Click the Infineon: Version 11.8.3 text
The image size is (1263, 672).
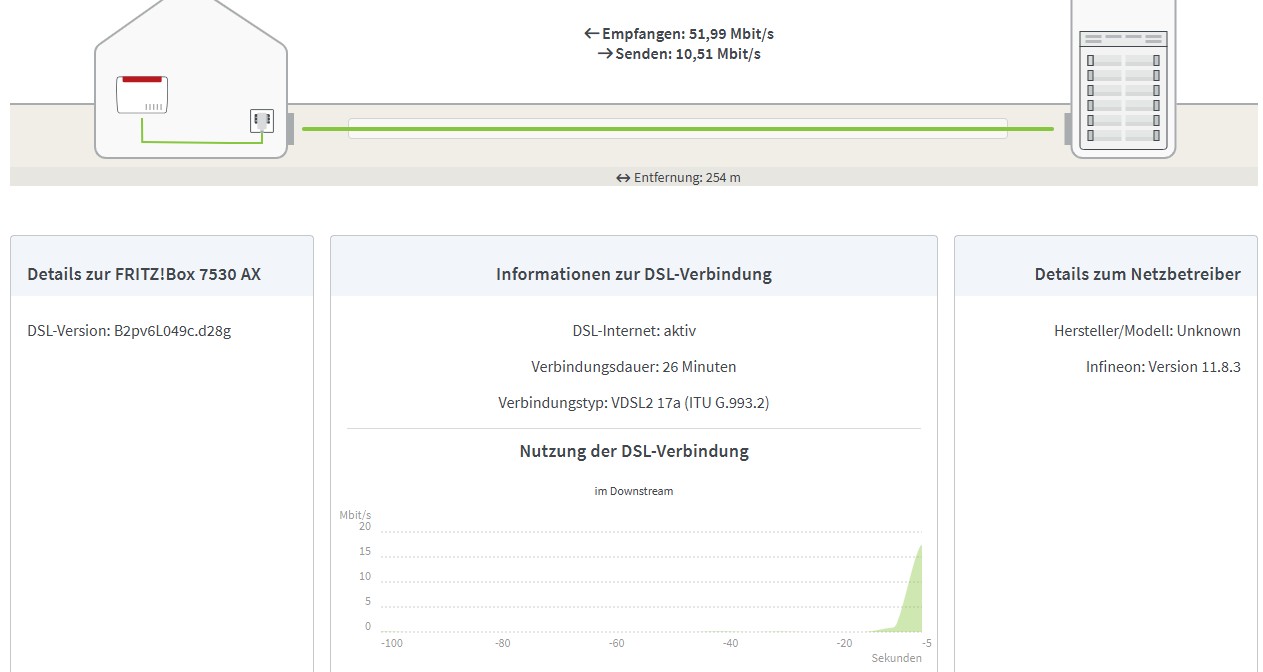[x=1162, y=367]
